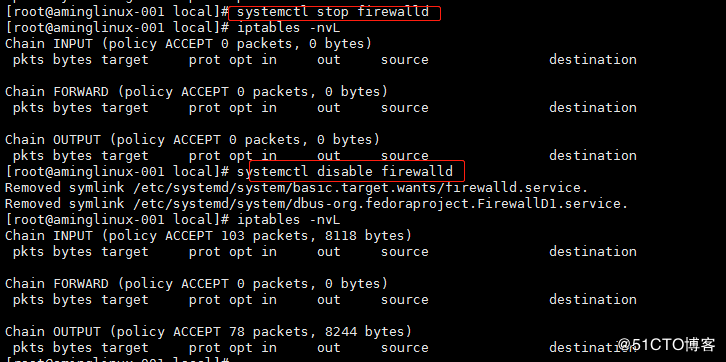This screenshot has height=362, width=726.
Task: Click the first 'Chain OUTPUT' line with 0 packets
Action: [x=193, y=140]
